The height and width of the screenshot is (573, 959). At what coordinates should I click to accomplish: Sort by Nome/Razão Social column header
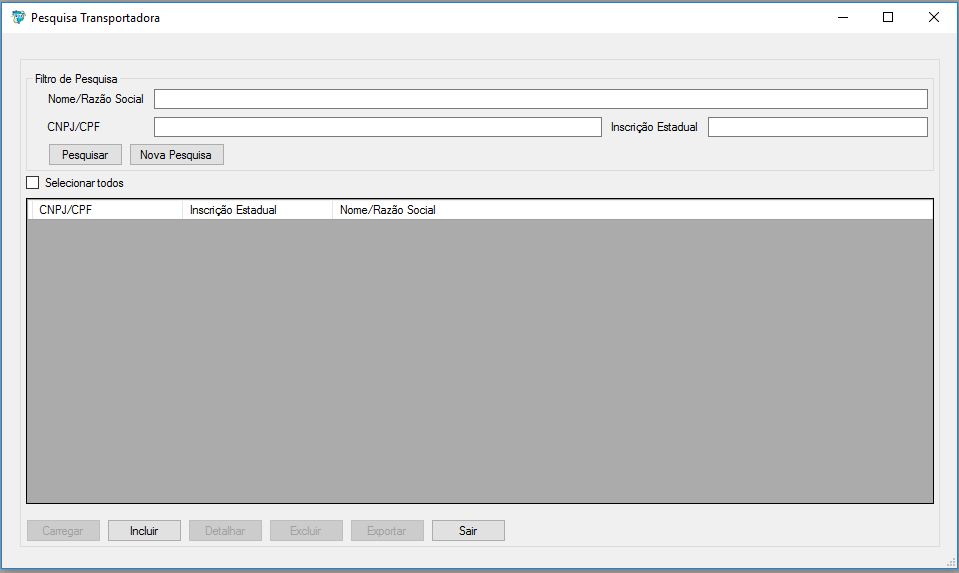(632, 210)
